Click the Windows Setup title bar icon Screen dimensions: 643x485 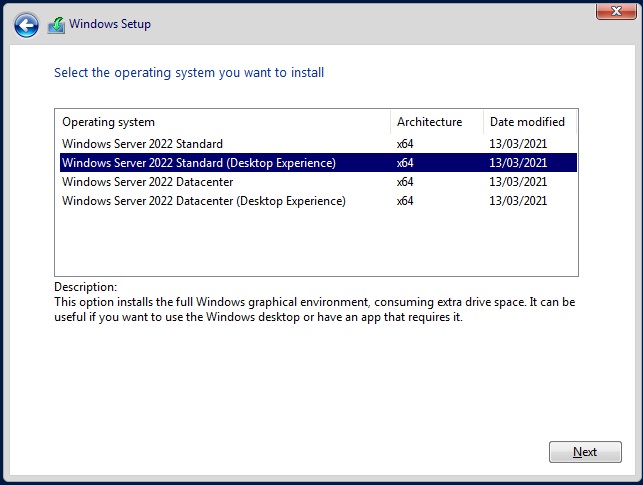56,25
